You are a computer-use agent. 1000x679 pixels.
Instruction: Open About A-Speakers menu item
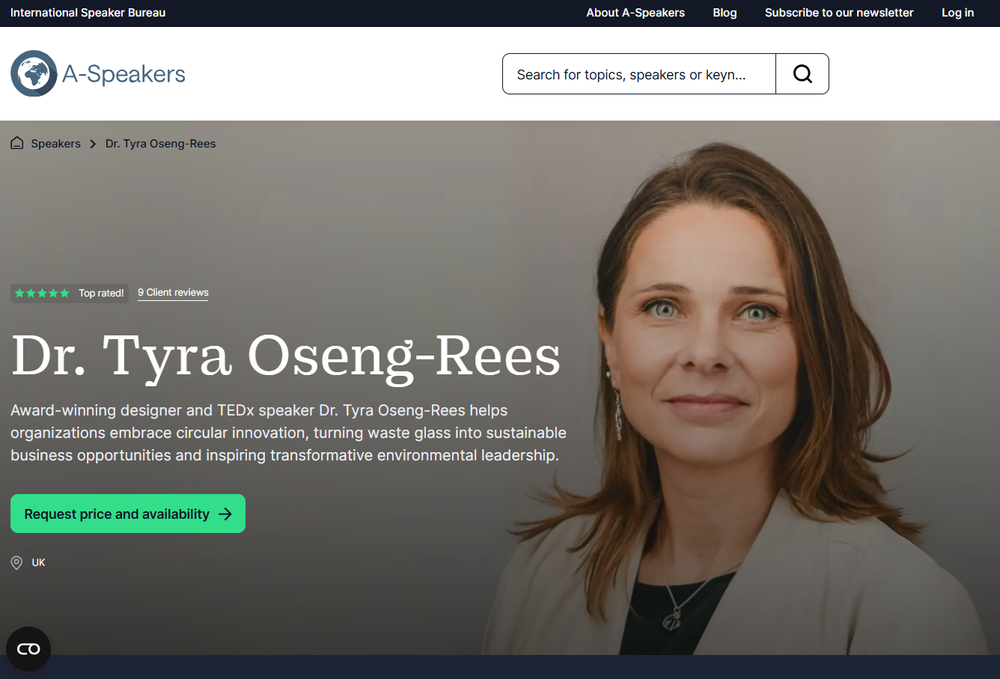[x=635, y=13]
